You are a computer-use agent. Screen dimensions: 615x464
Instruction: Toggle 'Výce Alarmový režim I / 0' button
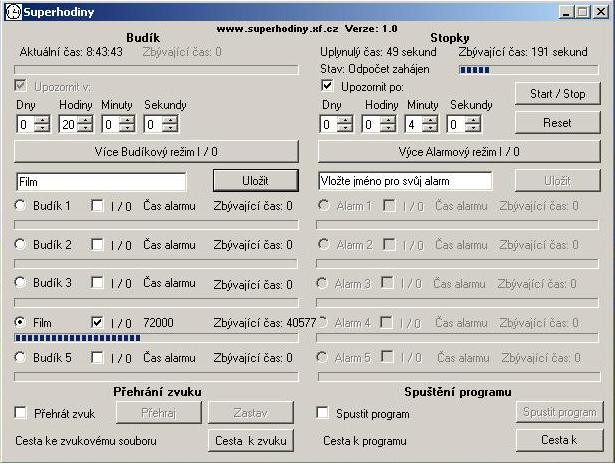[x=459, y=152]
